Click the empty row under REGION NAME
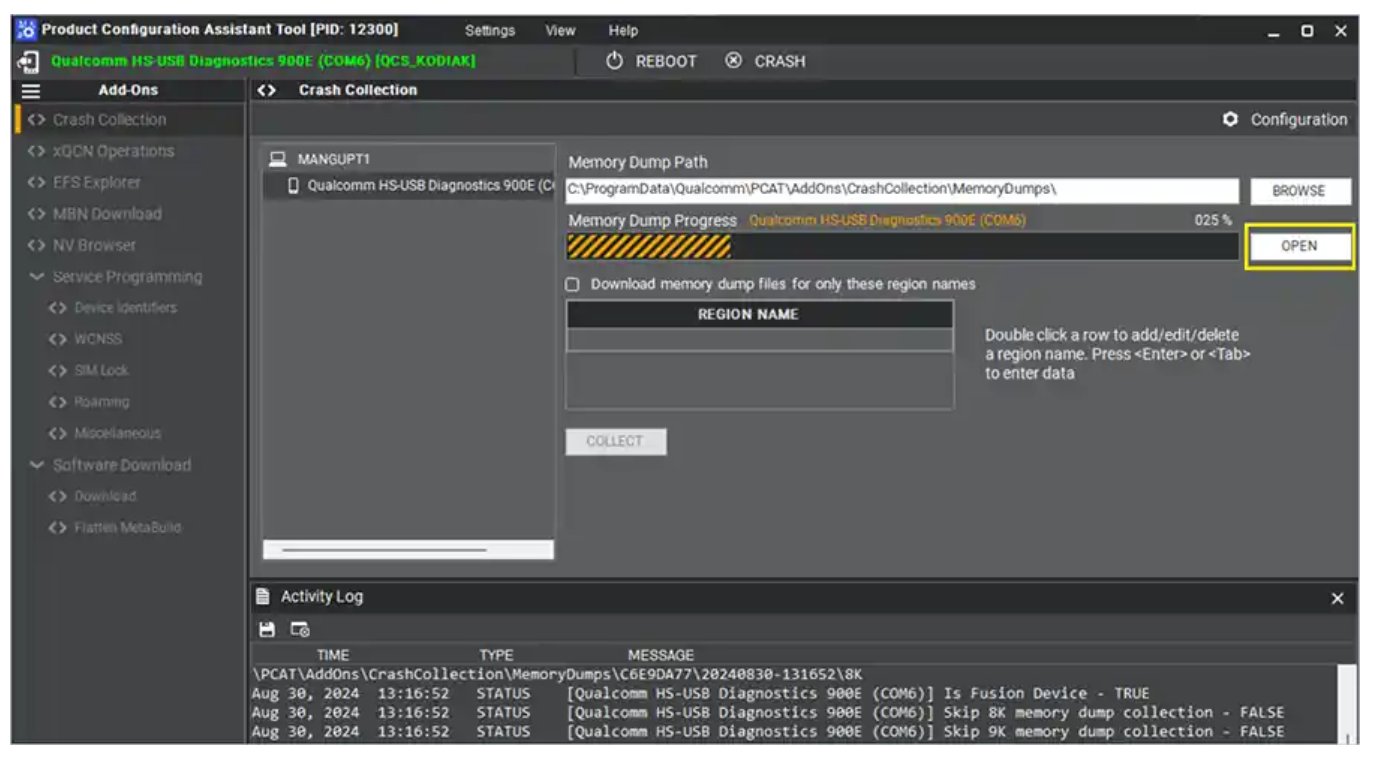 760,340
